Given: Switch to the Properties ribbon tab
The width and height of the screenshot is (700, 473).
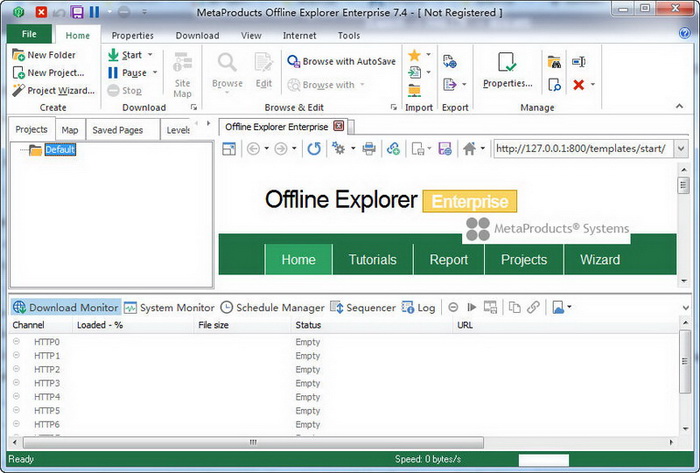Looking at the screenshot, I should pyautogui.click(x=132, y=35).
